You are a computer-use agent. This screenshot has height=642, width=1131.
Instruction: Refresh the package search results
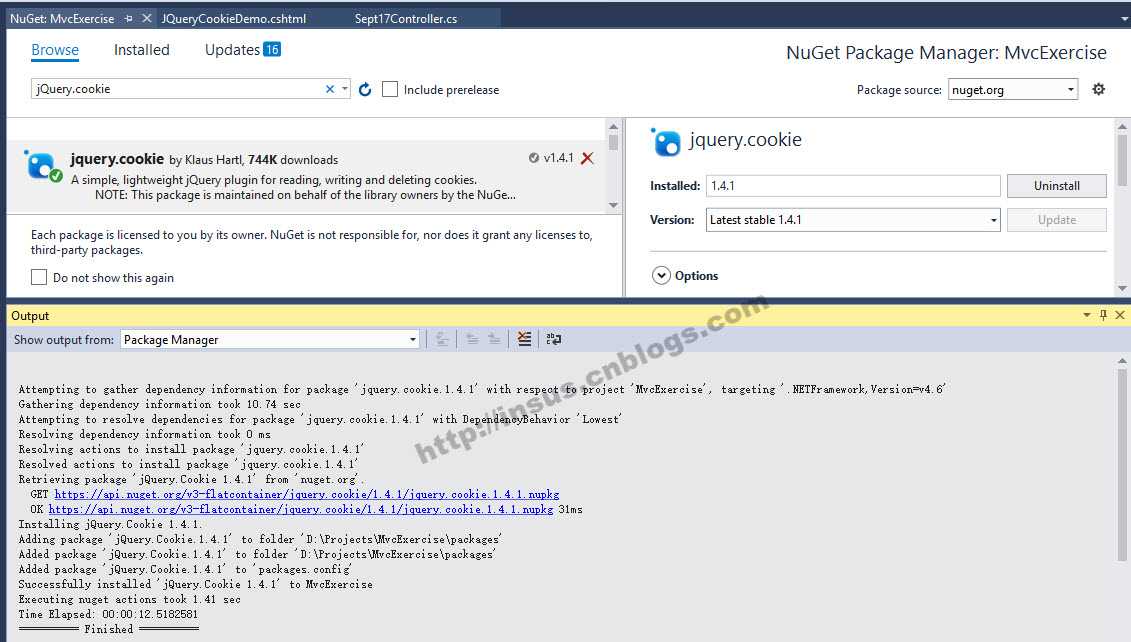coord(365,89)
